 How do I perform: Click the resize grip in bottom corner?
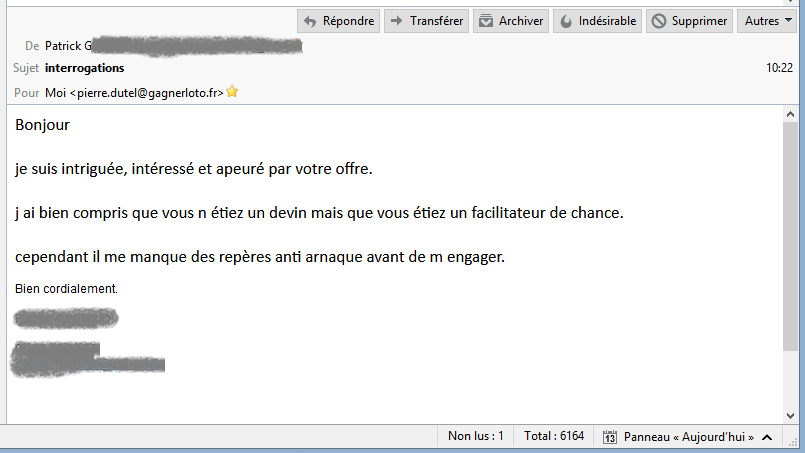pyautogui.click(x=793, y=442)
